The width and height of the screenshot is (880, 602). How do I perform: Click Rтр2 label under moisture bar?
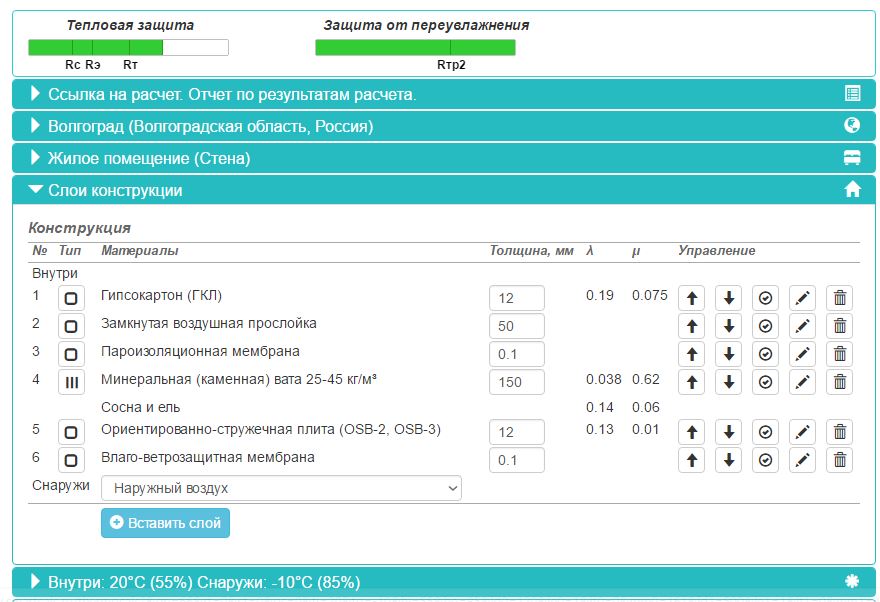click(451, 65)
